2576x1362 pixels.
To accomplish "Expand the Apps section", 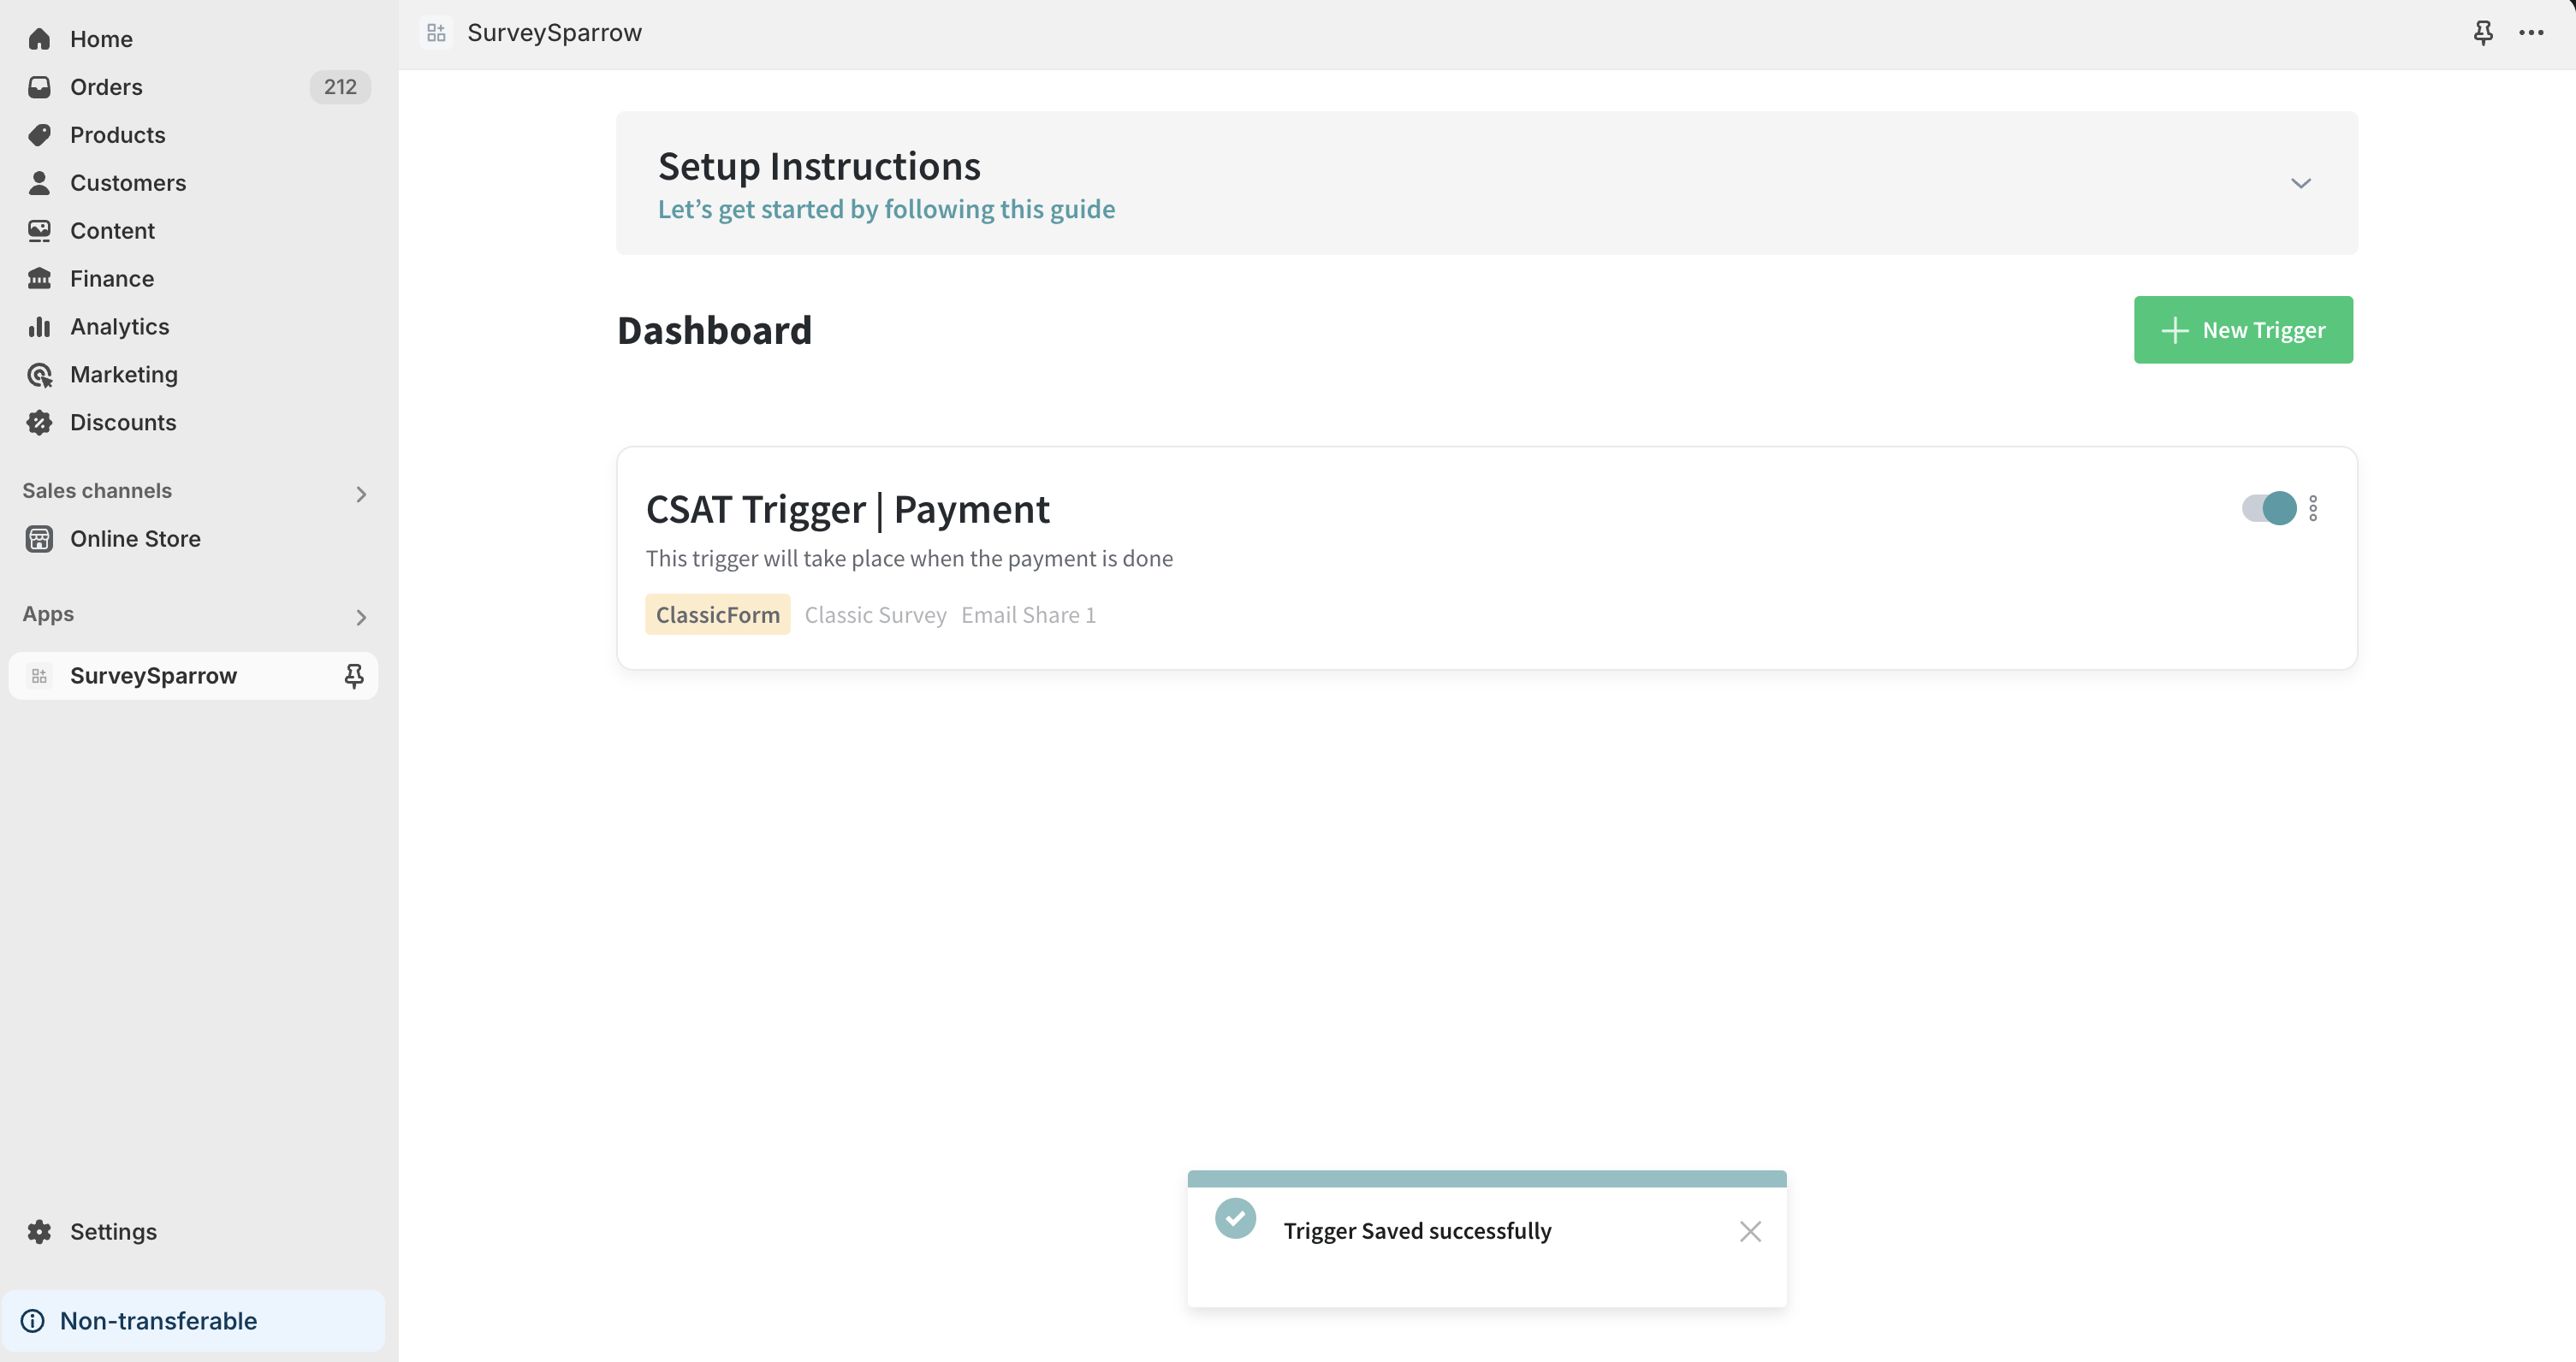I will click(x=361, y=617).
